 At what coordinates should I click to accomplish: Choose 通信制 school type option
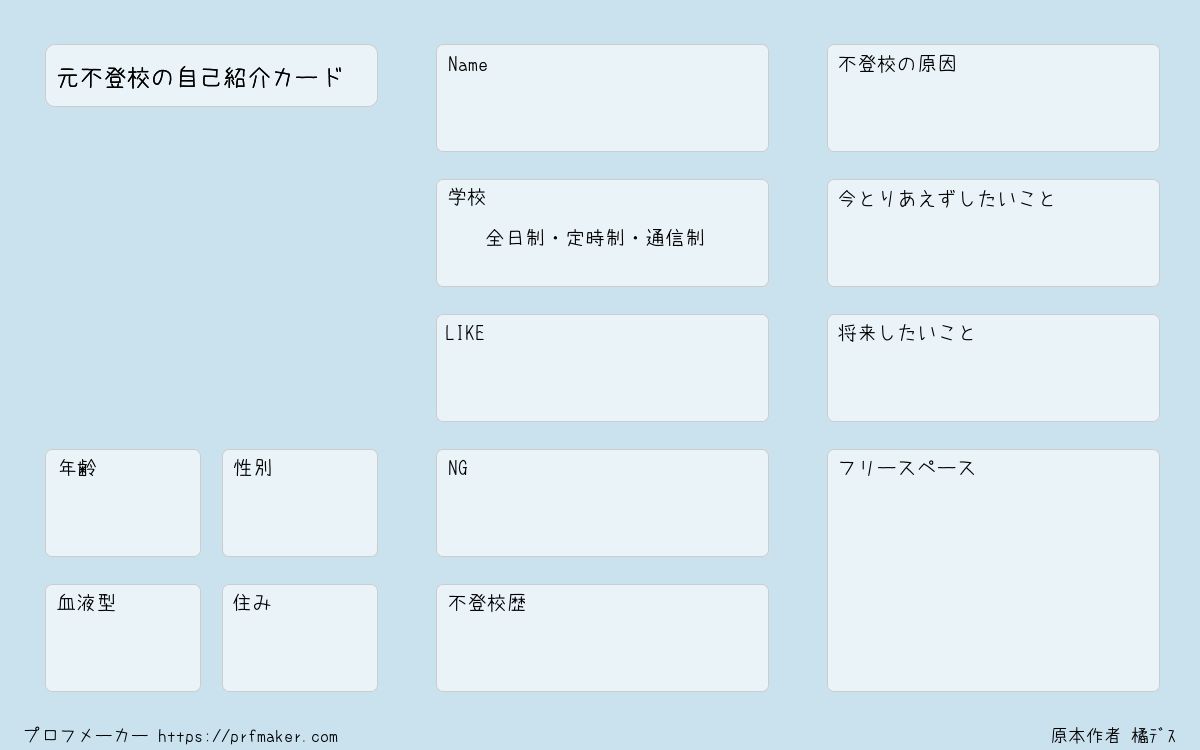click(675, 238)
